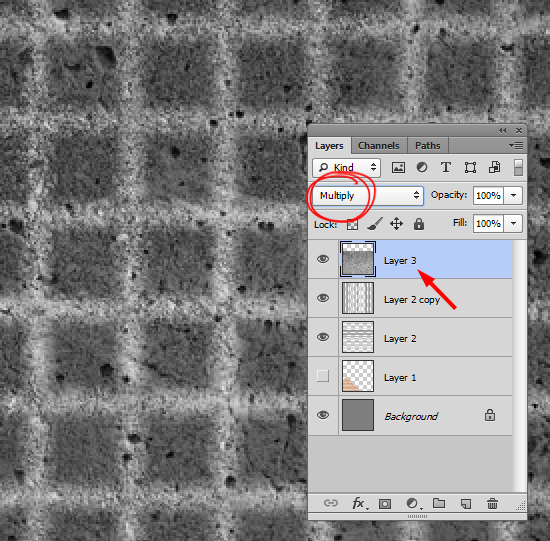Lock position move icon
The image size is (550, 541).
point(396,224)
